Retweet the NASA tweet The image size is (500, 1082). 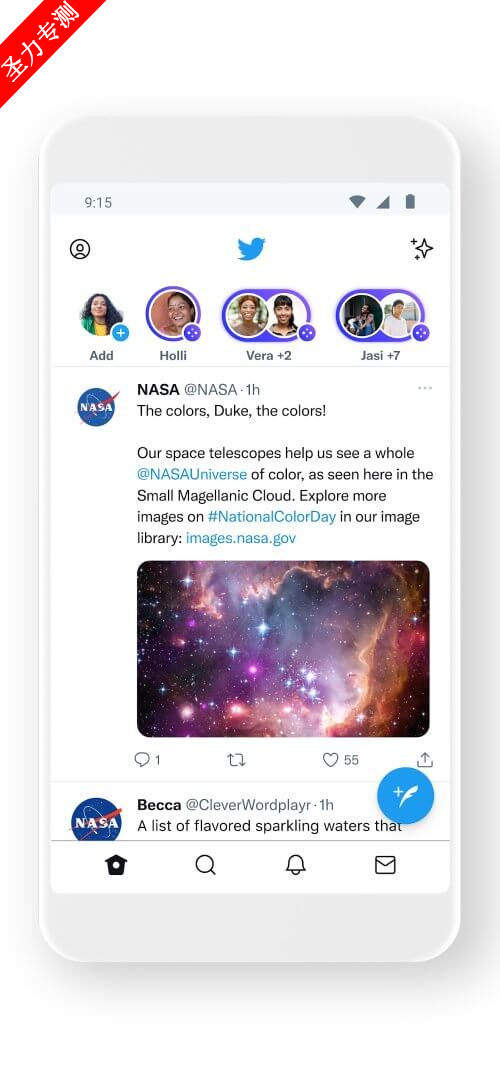point(237,760)
